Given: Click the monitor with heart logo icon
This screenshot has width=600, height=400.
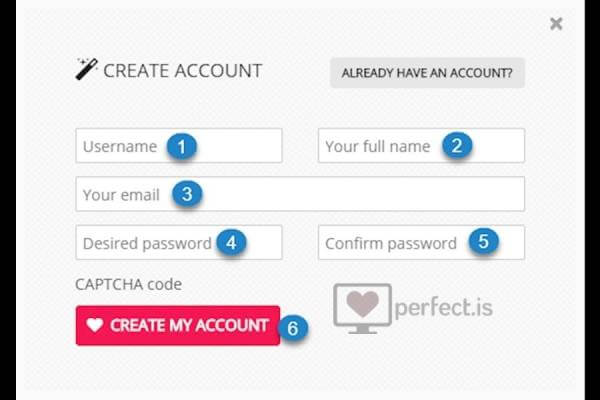Looking at the screenshot, I should (362, 309).
